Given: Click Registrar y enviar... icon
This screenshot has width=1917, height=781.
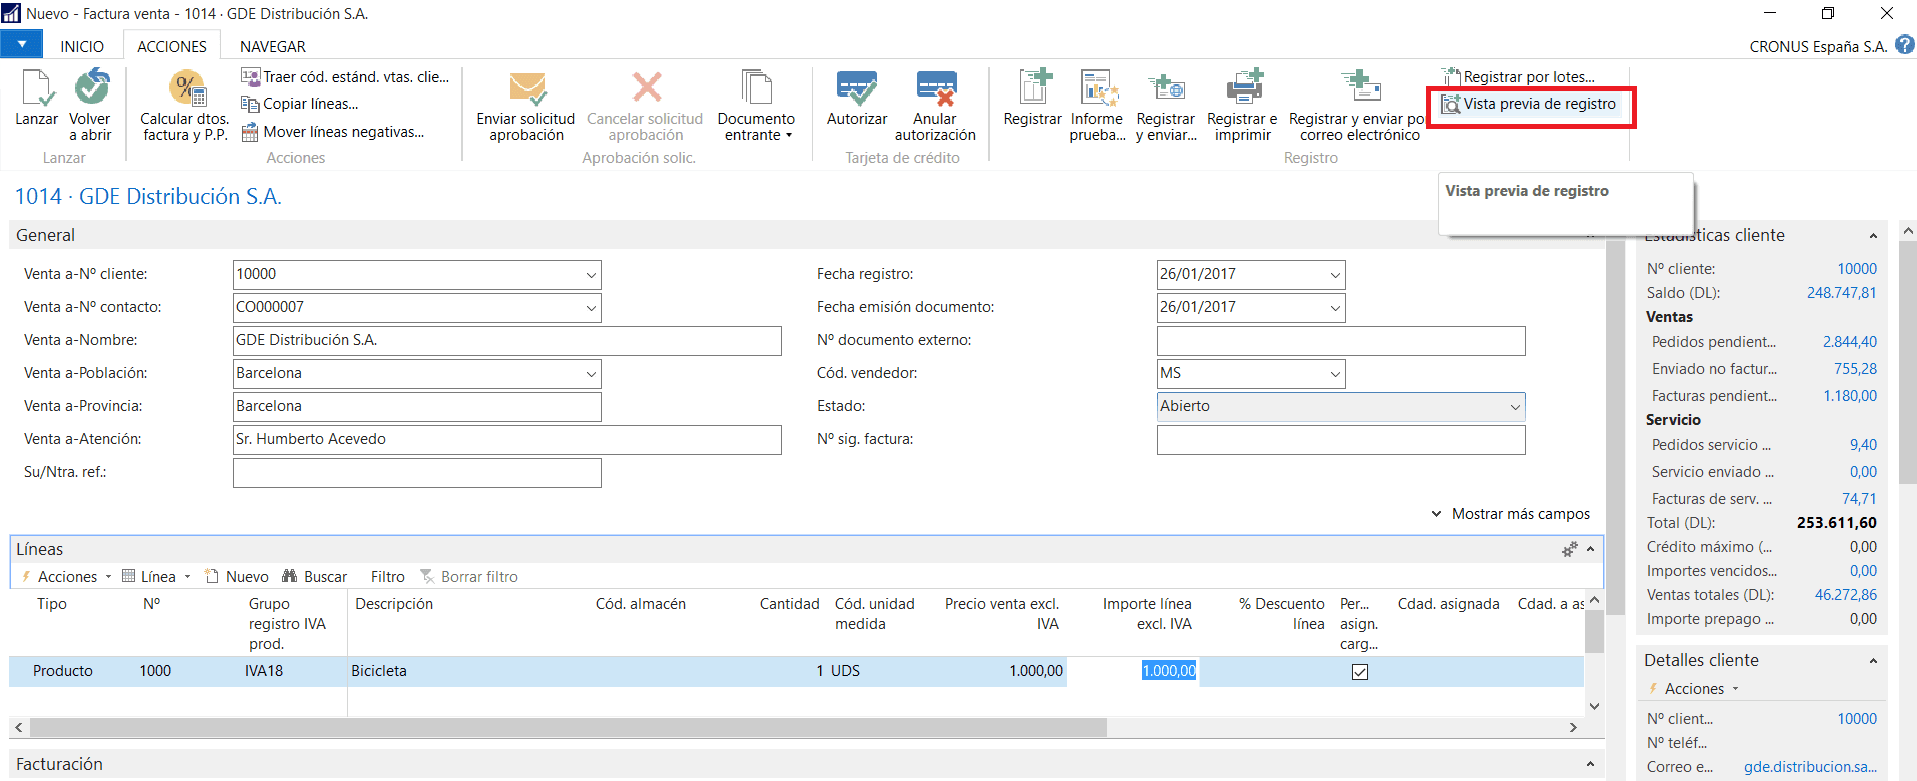Looking at the screenshot, I should click(x=1166, y=88).
